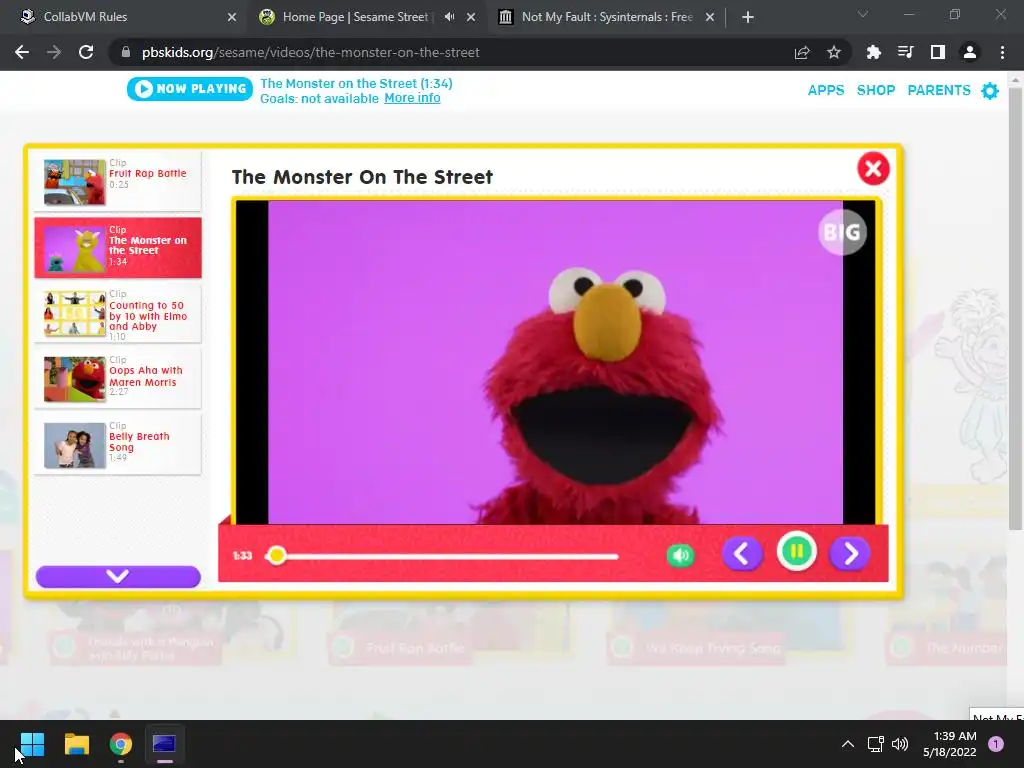Click the video progress slider handle
This screenshot has width=1024, height=768.
pyautogui.click(x=276, y=556)
